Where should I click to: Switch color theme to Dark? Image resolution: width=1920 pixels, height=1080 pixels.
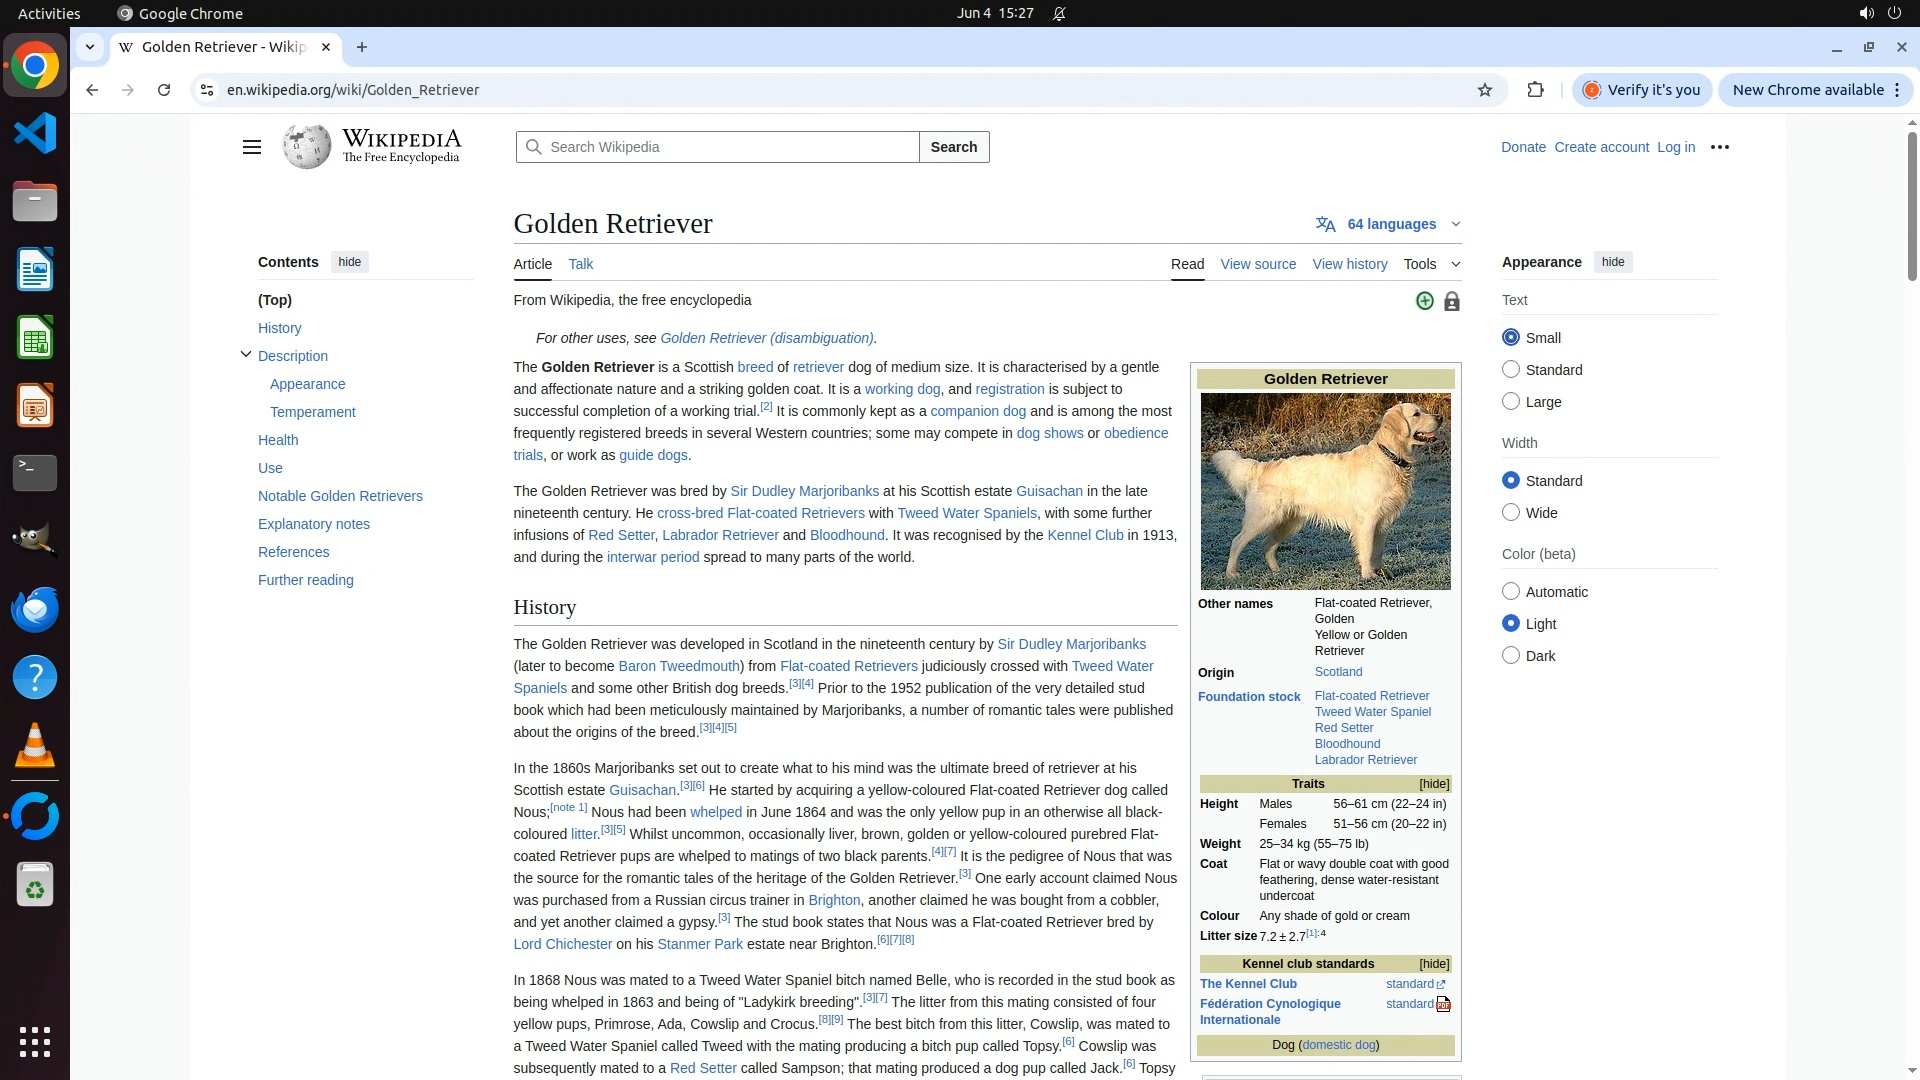(1511, 656)
